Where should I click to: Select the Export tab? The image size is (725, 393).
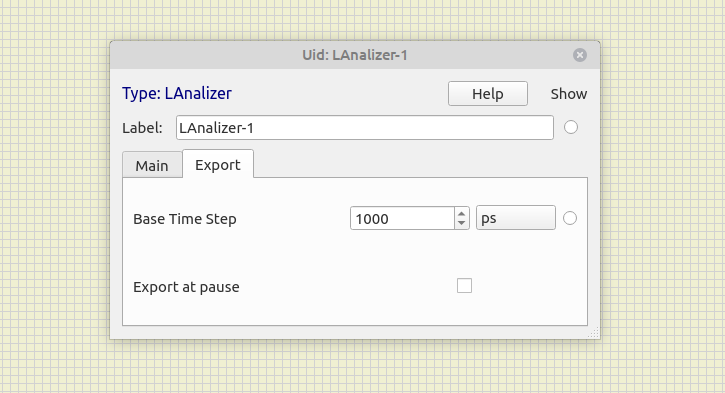218,164
